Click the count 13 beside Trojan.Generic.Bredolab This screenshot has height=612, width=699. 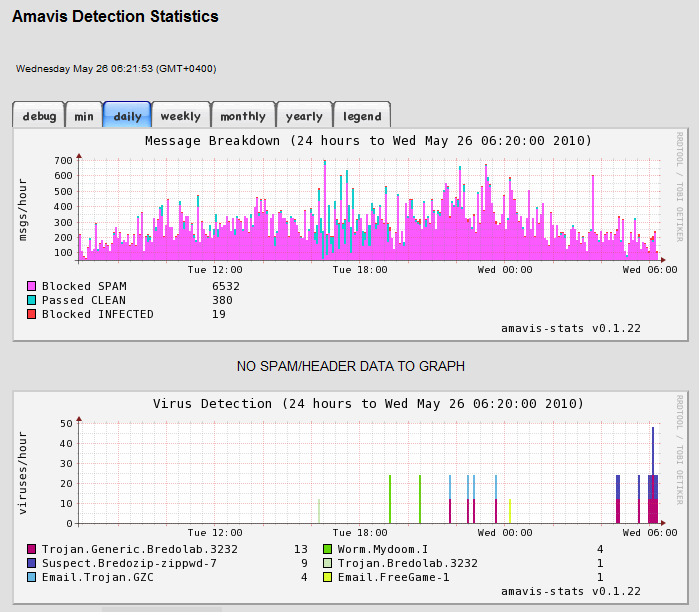(x=300, y=549)
